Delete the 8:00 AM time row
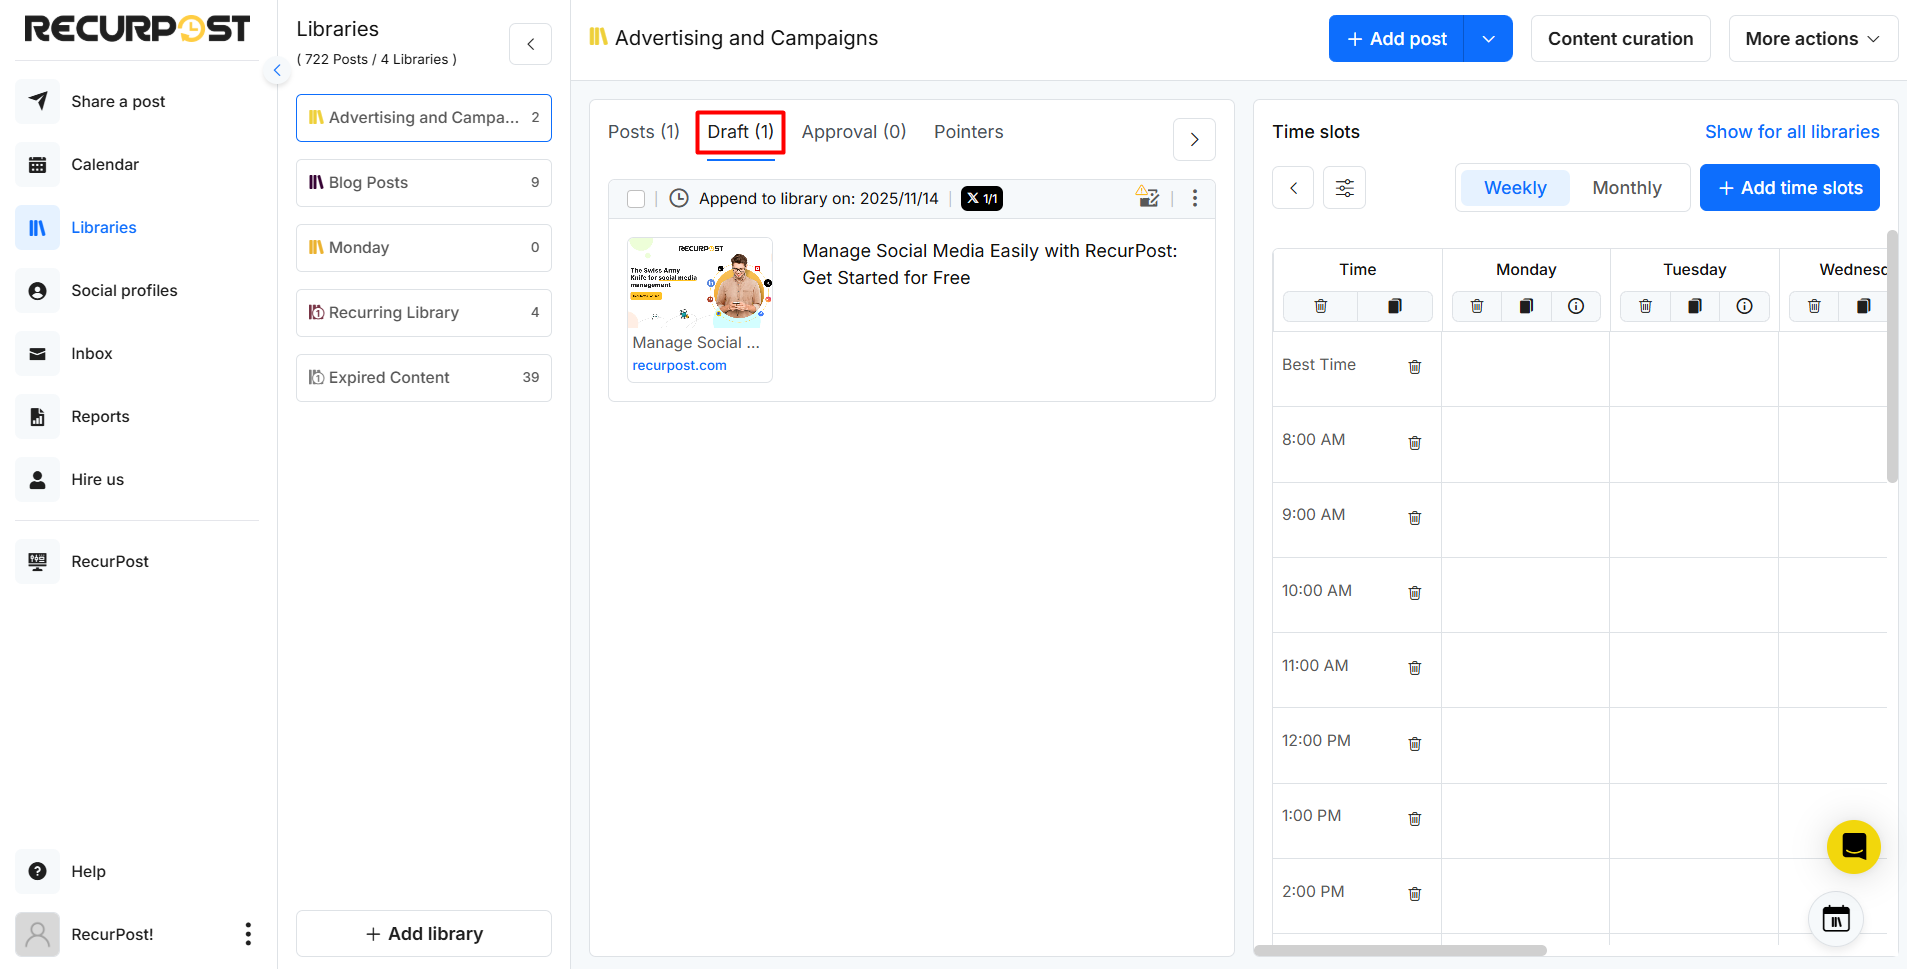1907x969 pixels. pyautogui.click(x=1415, y=442)
